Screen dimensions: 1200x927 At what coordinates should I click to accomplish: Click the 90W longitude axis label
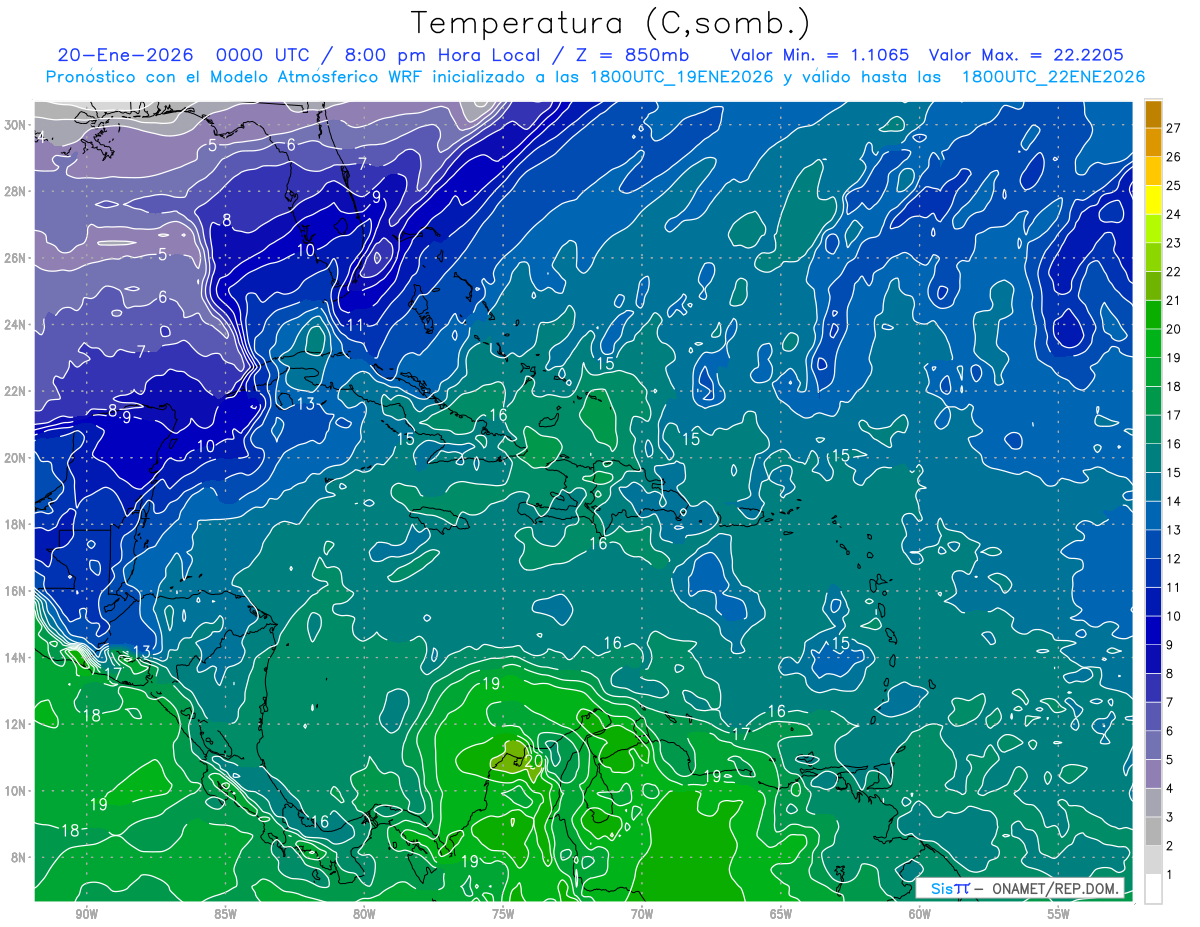click(x=86, y=914)
